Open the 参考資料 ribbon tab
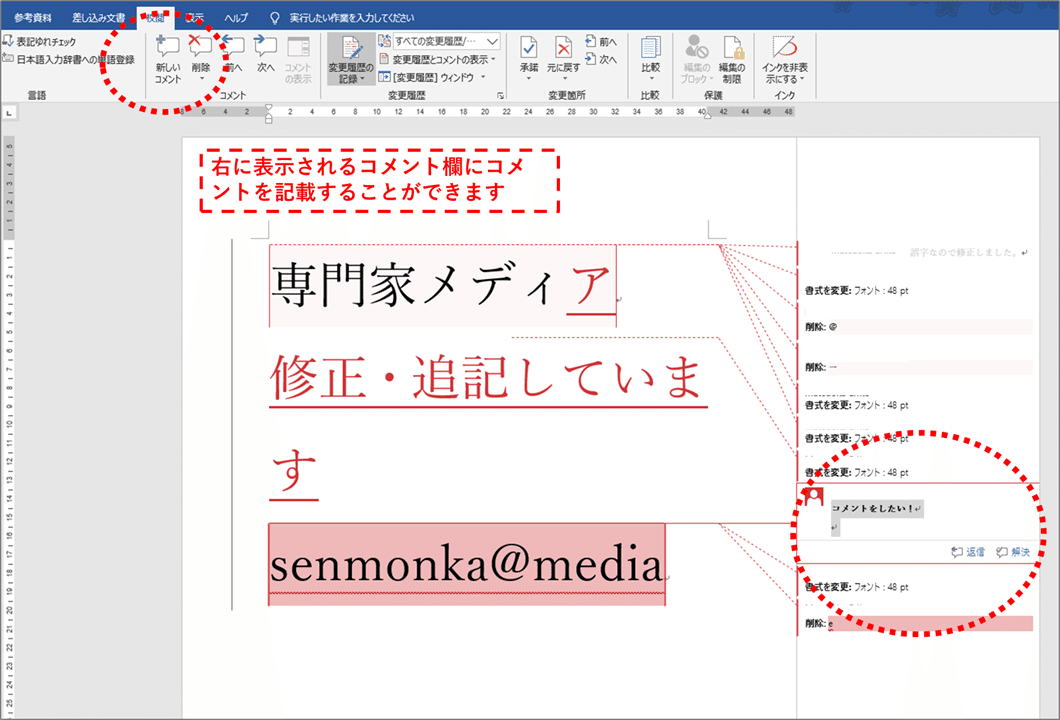Screen dimensions: 1060x720 tap(32, 18)
